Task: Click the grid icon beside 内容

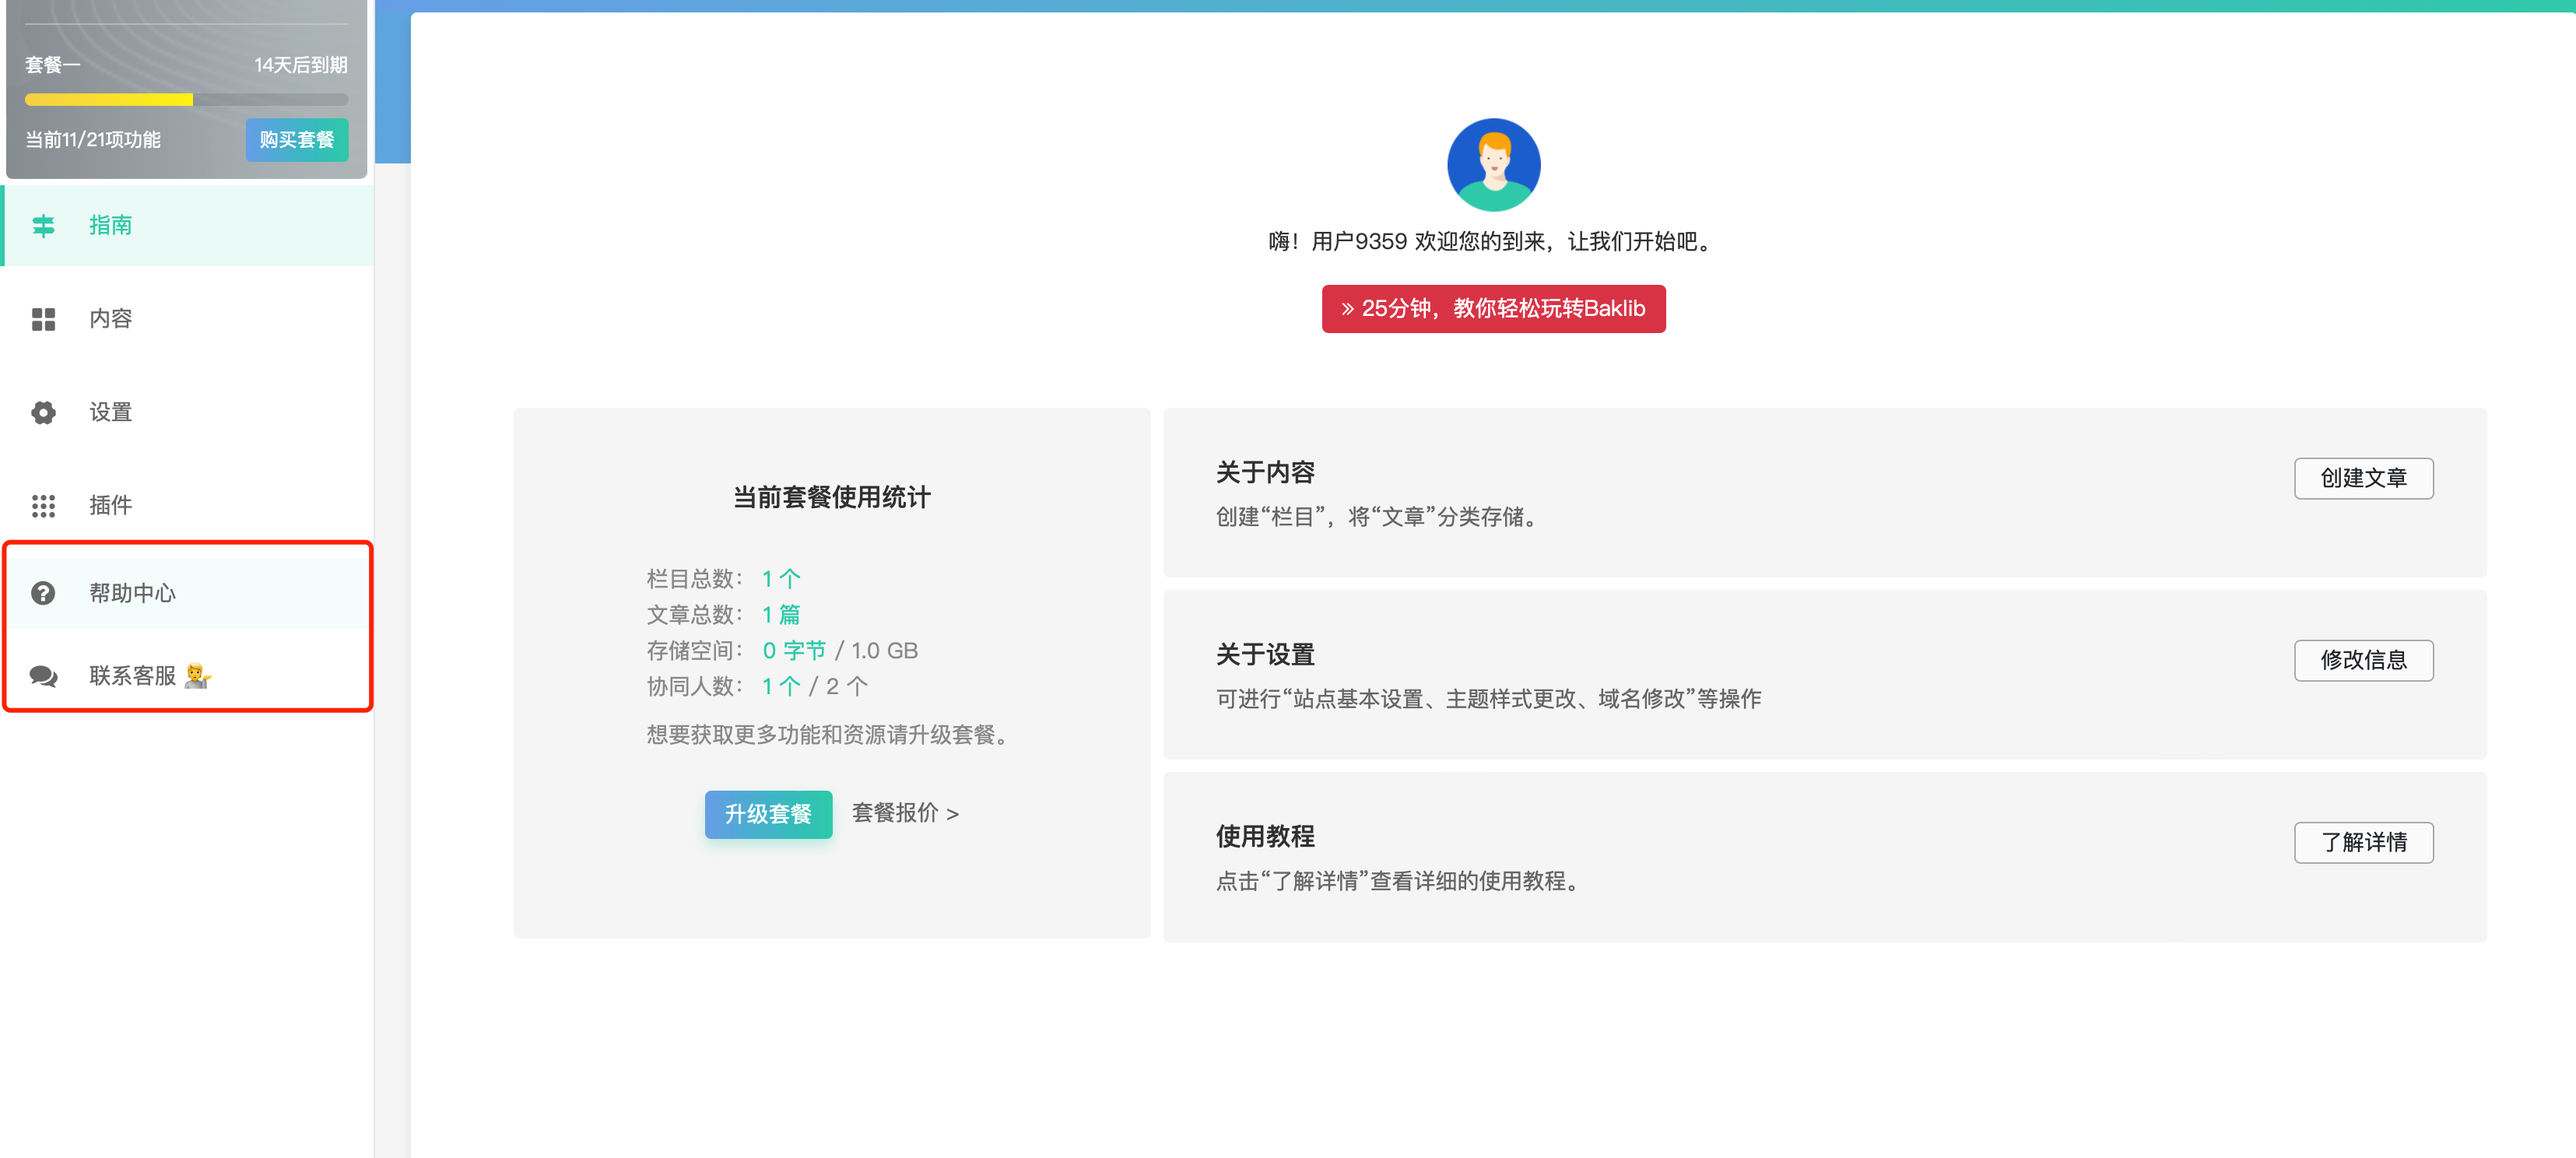Action: pos(43,319)
